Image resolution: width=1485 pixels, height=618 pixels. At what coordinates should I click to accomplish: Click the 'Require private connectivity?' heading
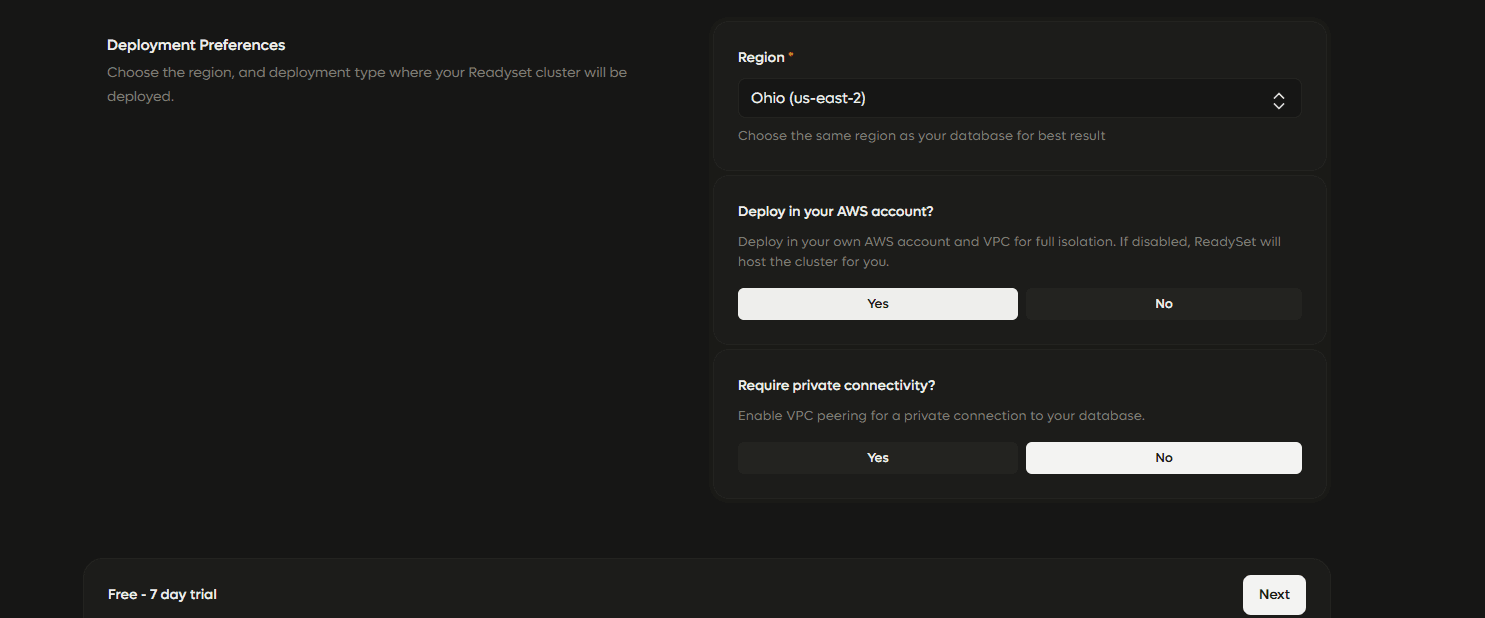point(836,386)
